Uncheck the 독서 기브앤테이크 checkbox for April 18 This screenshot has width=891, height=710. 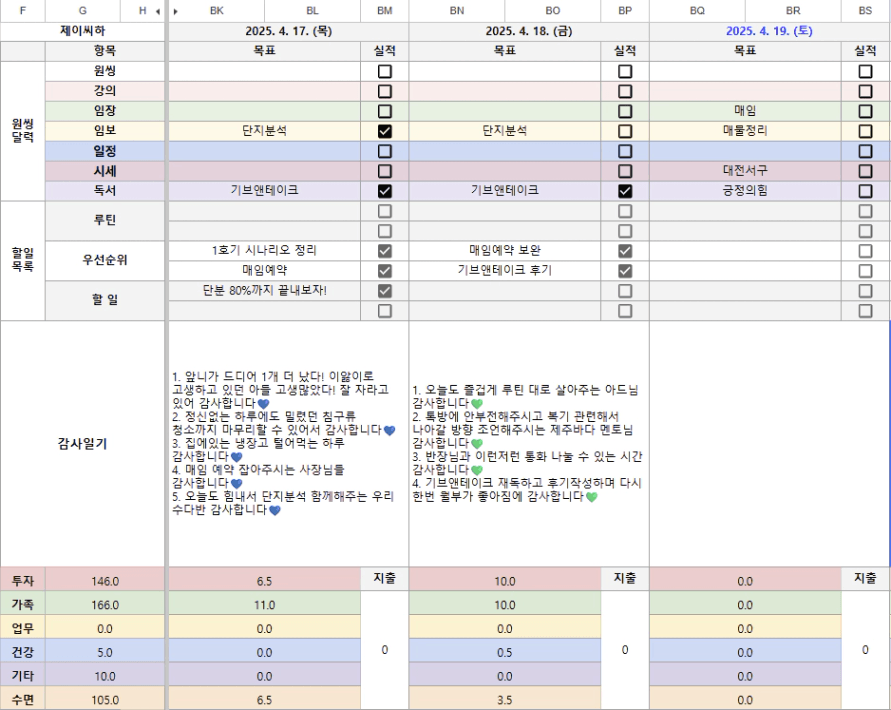point(625,191)
